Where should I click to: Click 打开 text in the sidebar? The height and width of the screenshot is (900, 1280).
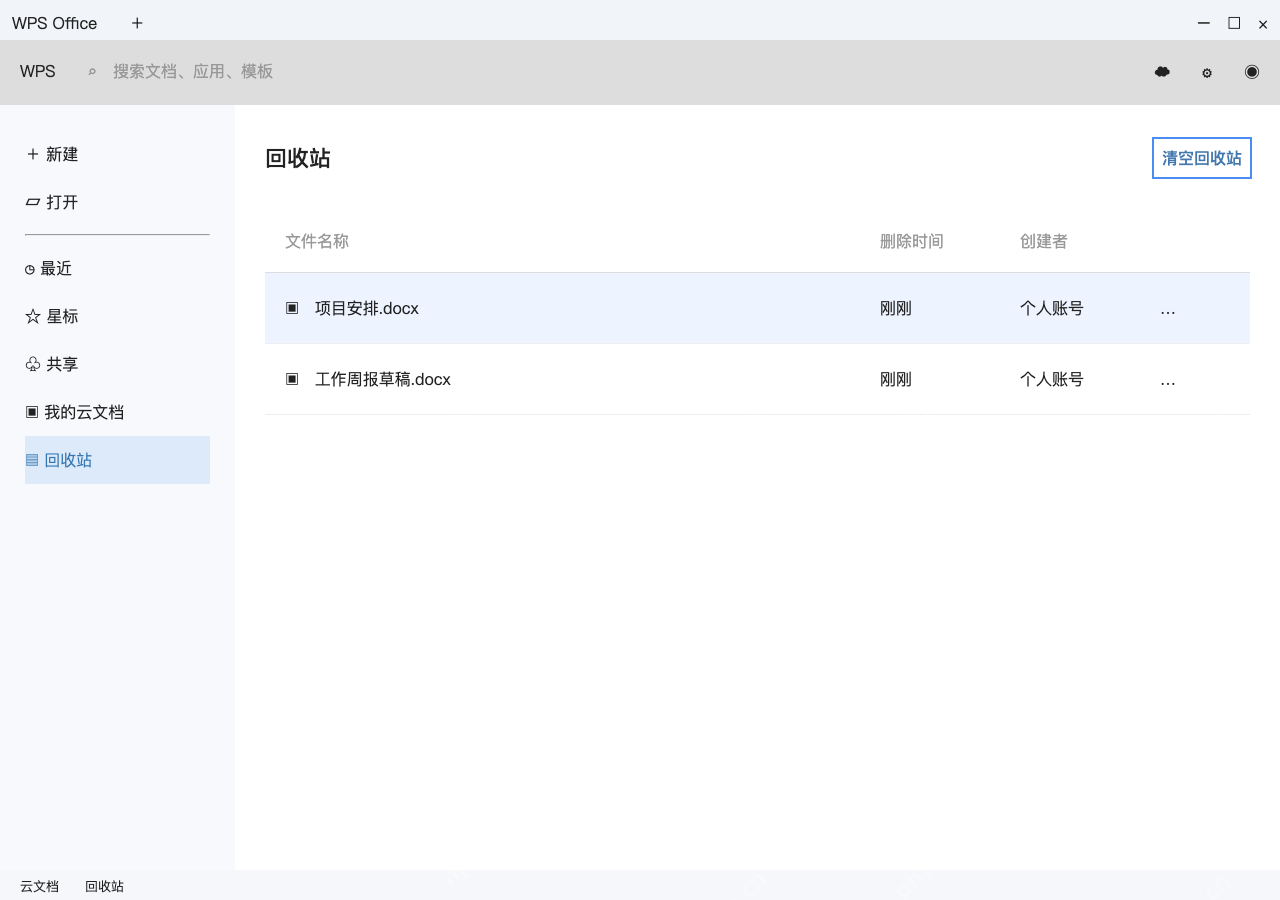pos(62,202)
